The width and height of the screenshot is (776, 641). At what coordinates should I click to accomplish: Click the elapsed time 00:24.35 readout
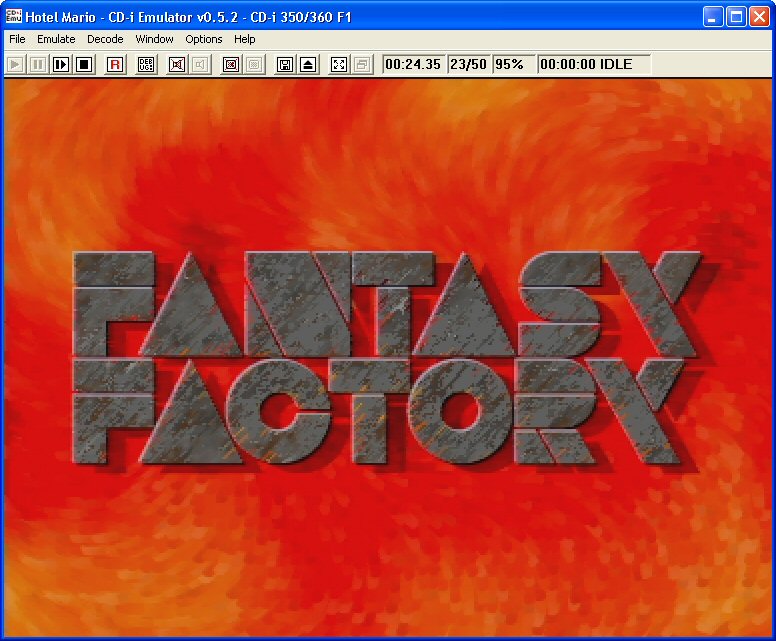pos(413,64)
